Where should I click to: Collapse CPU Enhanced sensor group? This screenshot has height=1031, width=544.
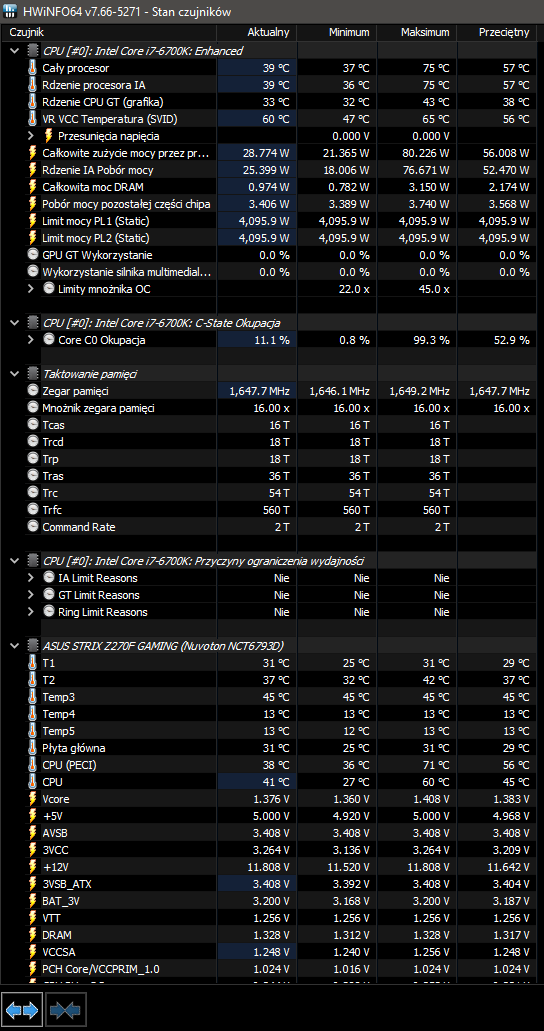coord(15,51)
